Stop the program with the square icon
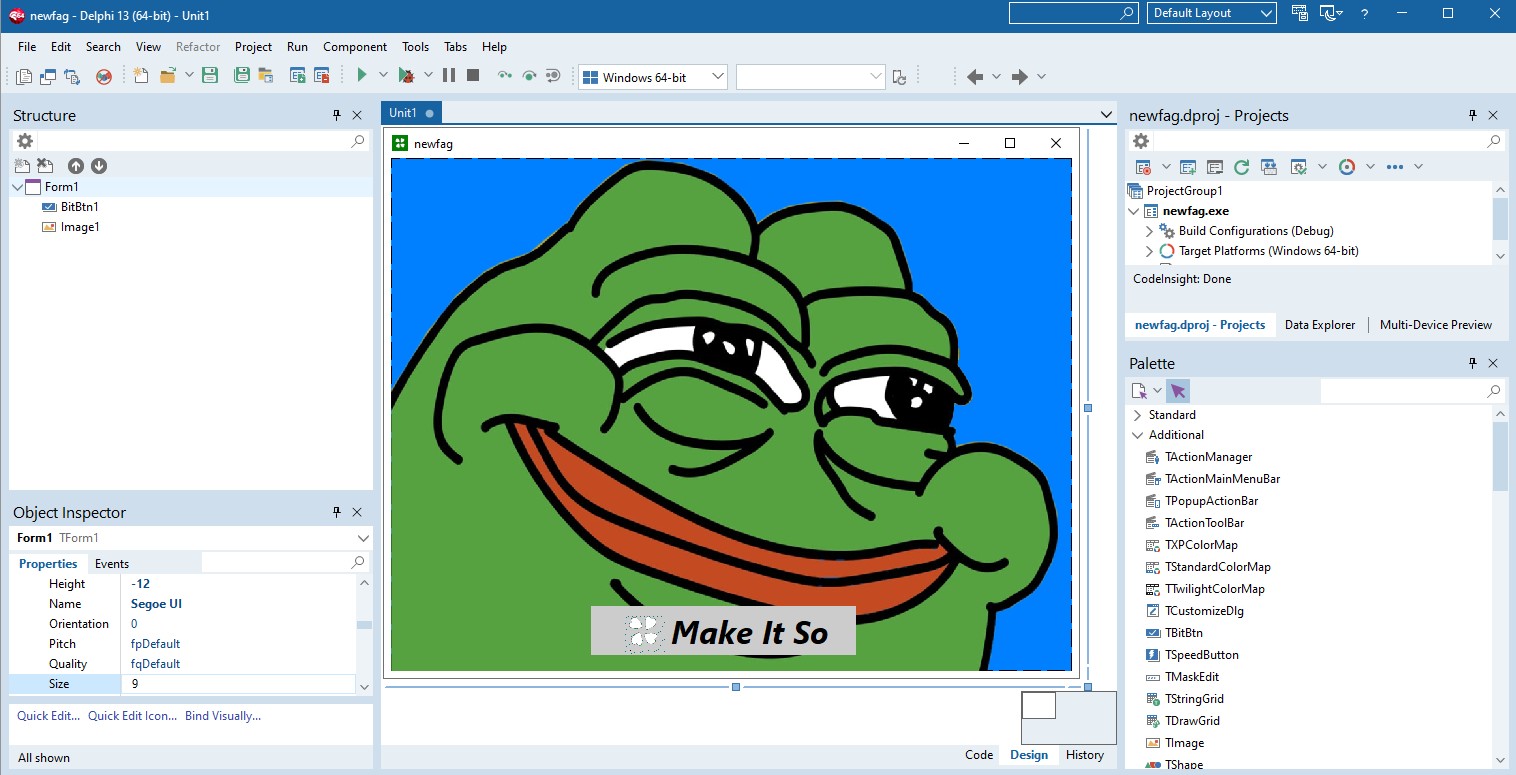Image resolution: width=1516 pixels, height=775 pixels. click(x=473, y=75)
